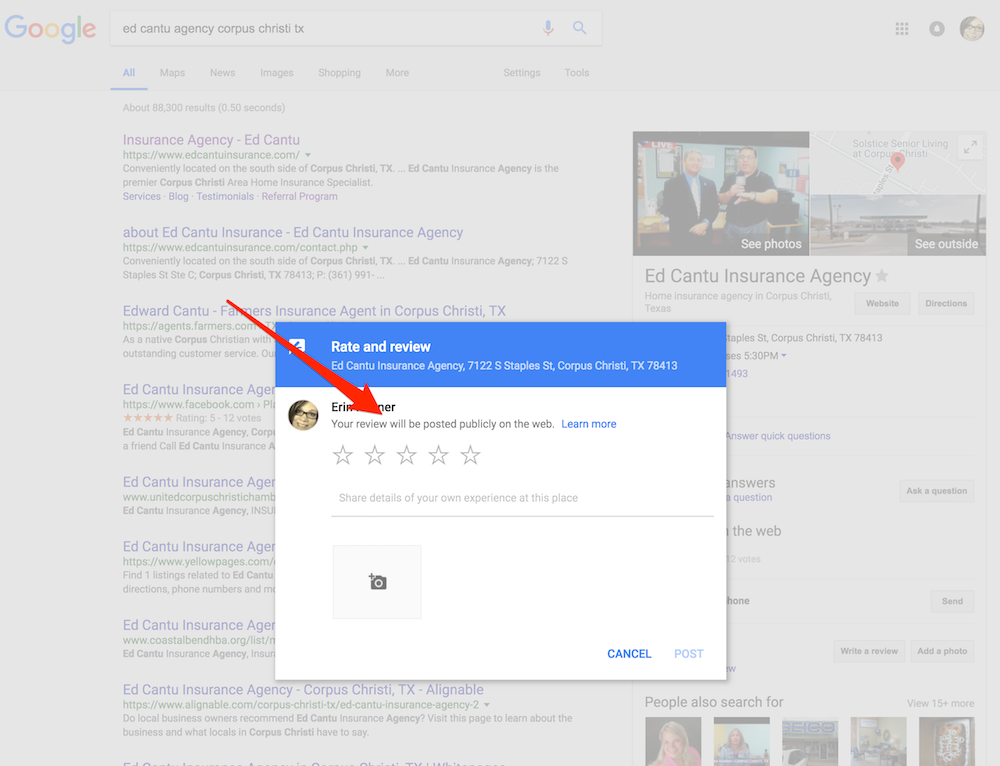Click the account profile avatar at top right
Viewport: 1000px width, 766px height.
[x=972, y=29]
